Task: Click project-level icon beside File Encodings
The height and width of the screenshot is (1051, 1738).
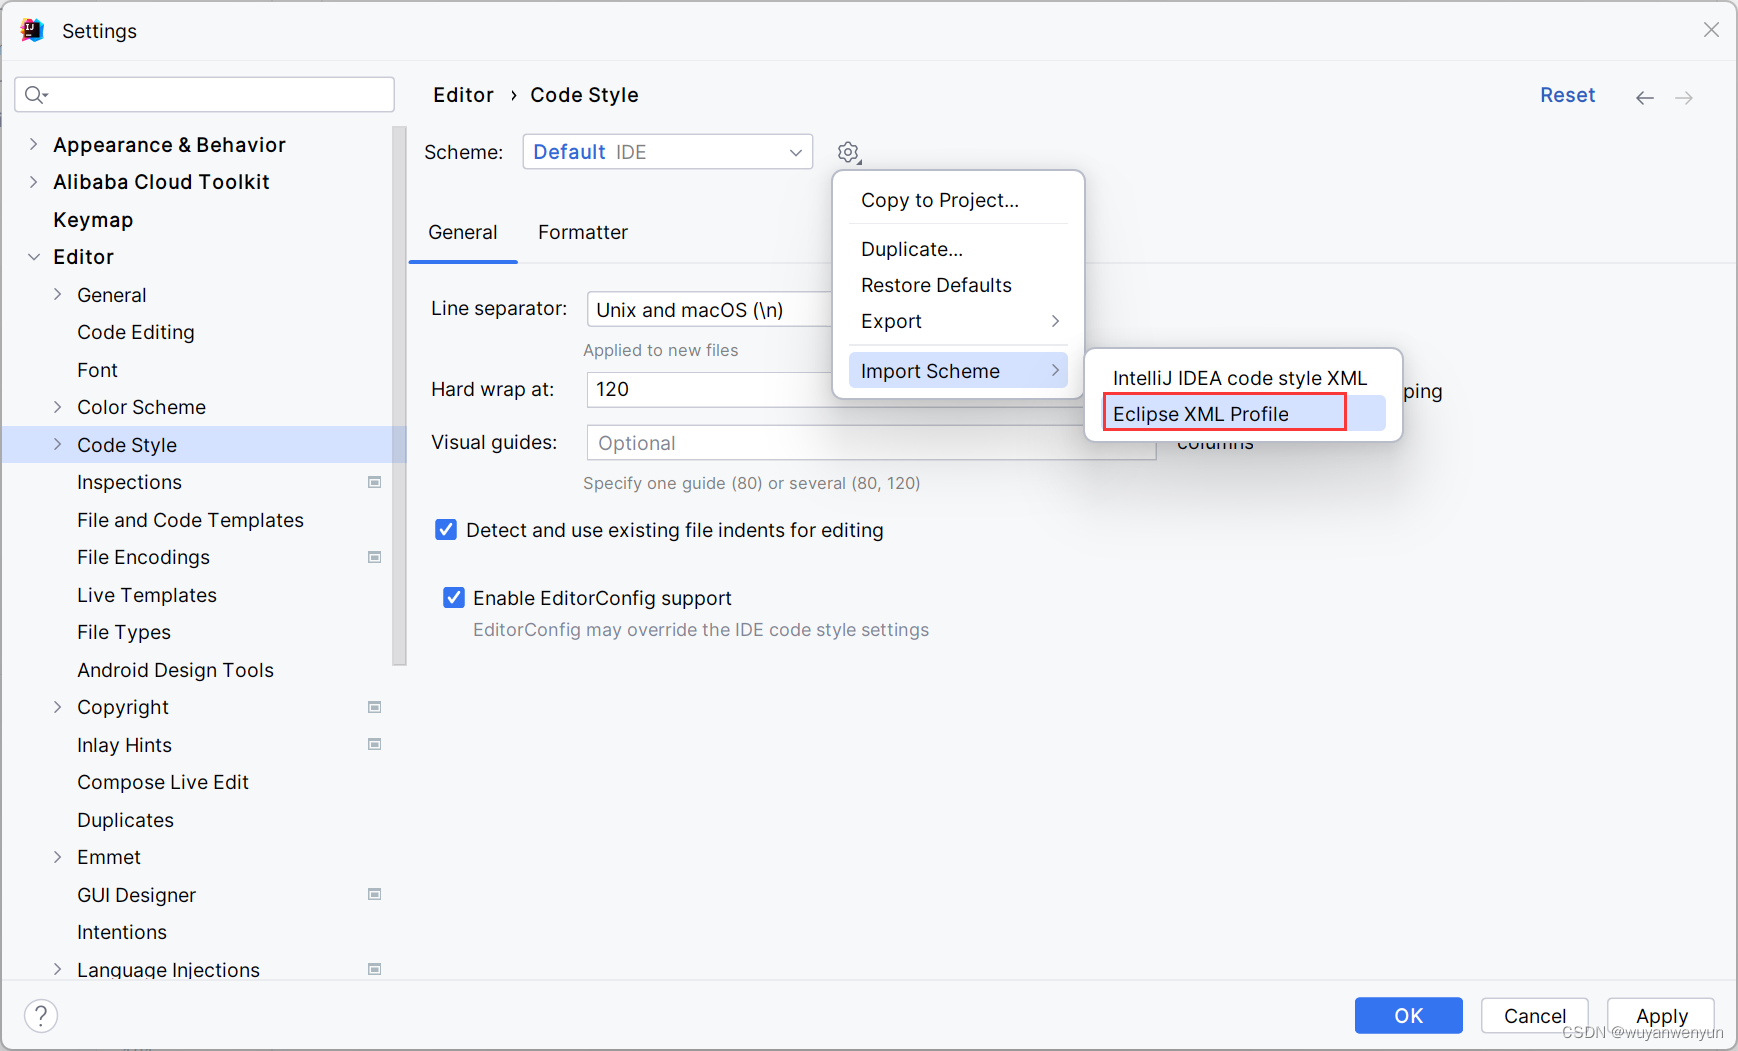Action: (x=375, y=557)
